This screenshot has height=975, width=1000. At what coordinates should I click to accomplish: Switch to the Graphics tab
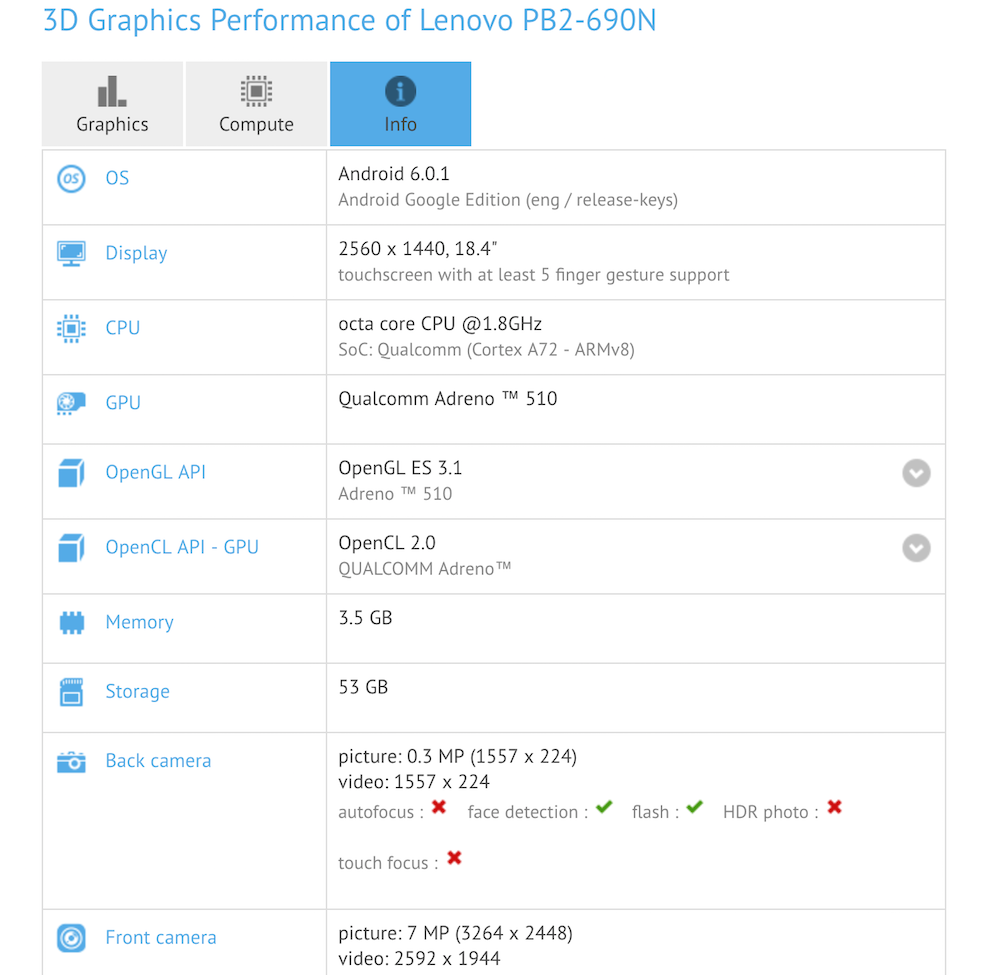pos(112,104)
